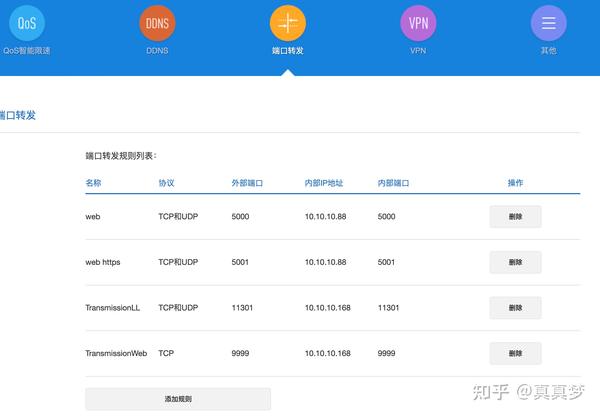The image size is (600, 416).
Task: Delete the TransmissionLL forwarding rule
Action: (515, 308)
